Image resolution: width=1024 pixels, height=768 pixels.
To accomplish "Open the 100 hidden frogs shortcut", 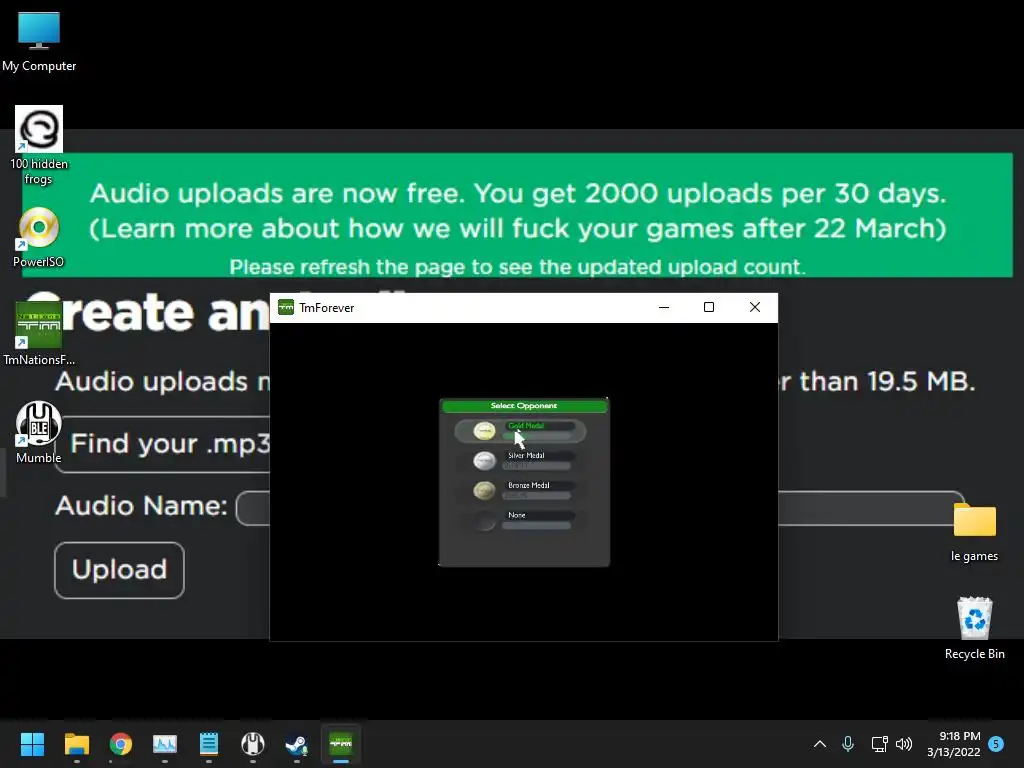I will click(39, 145).
